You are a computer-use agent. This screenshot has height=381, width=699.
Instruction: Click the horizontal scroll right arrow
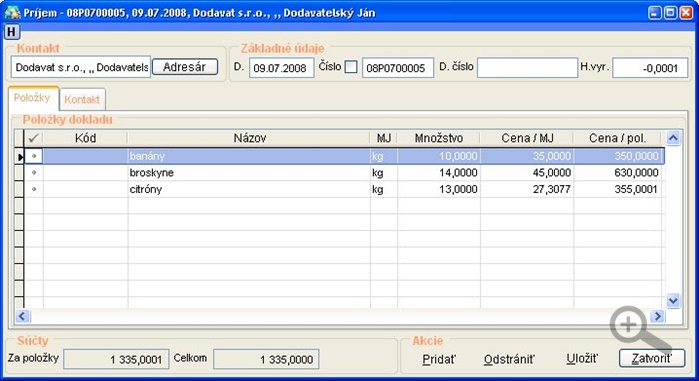pyautogui.click(x=657, y=316)
